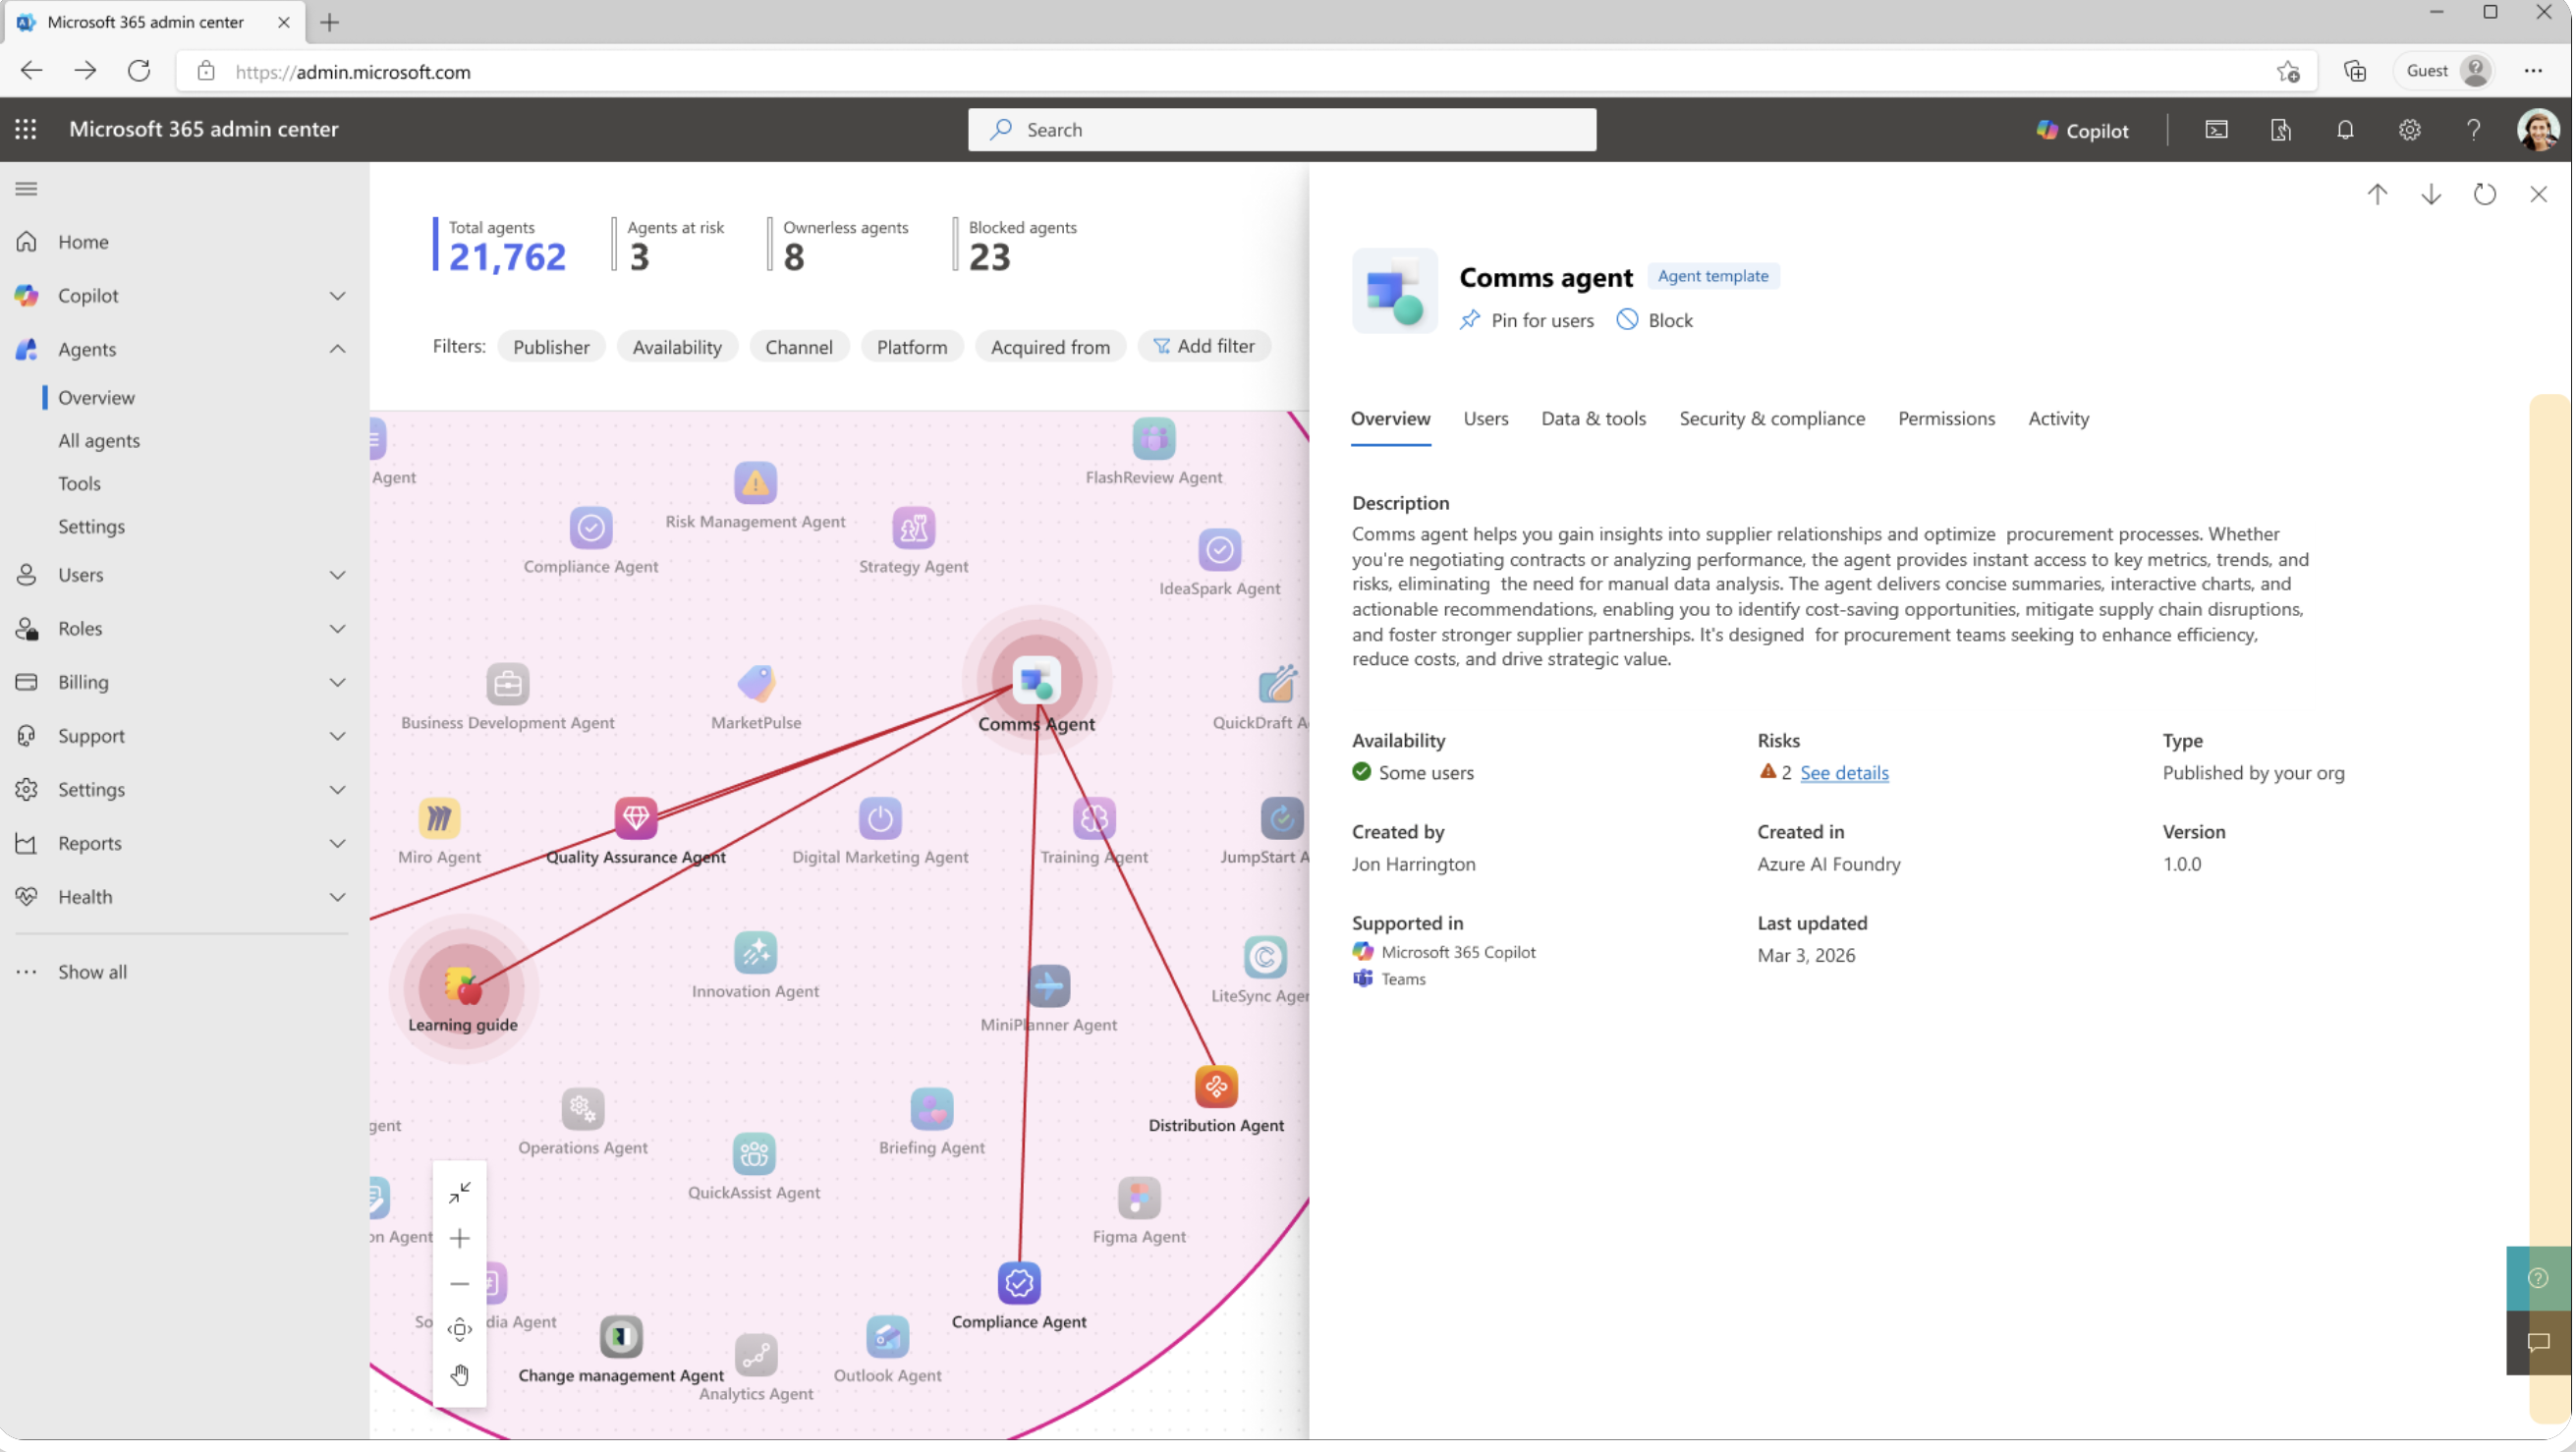Open See details risks link

point(1844,773)
